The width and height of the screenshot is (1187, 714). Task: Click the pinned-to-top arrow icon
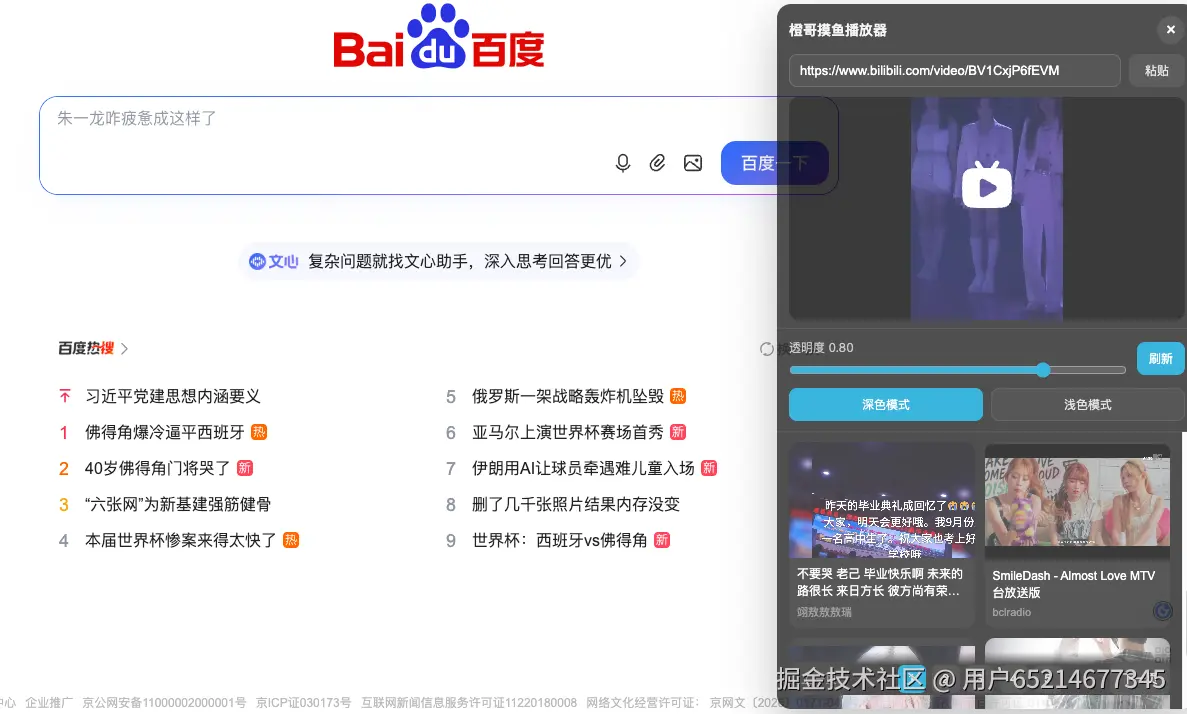pos(64,396)
